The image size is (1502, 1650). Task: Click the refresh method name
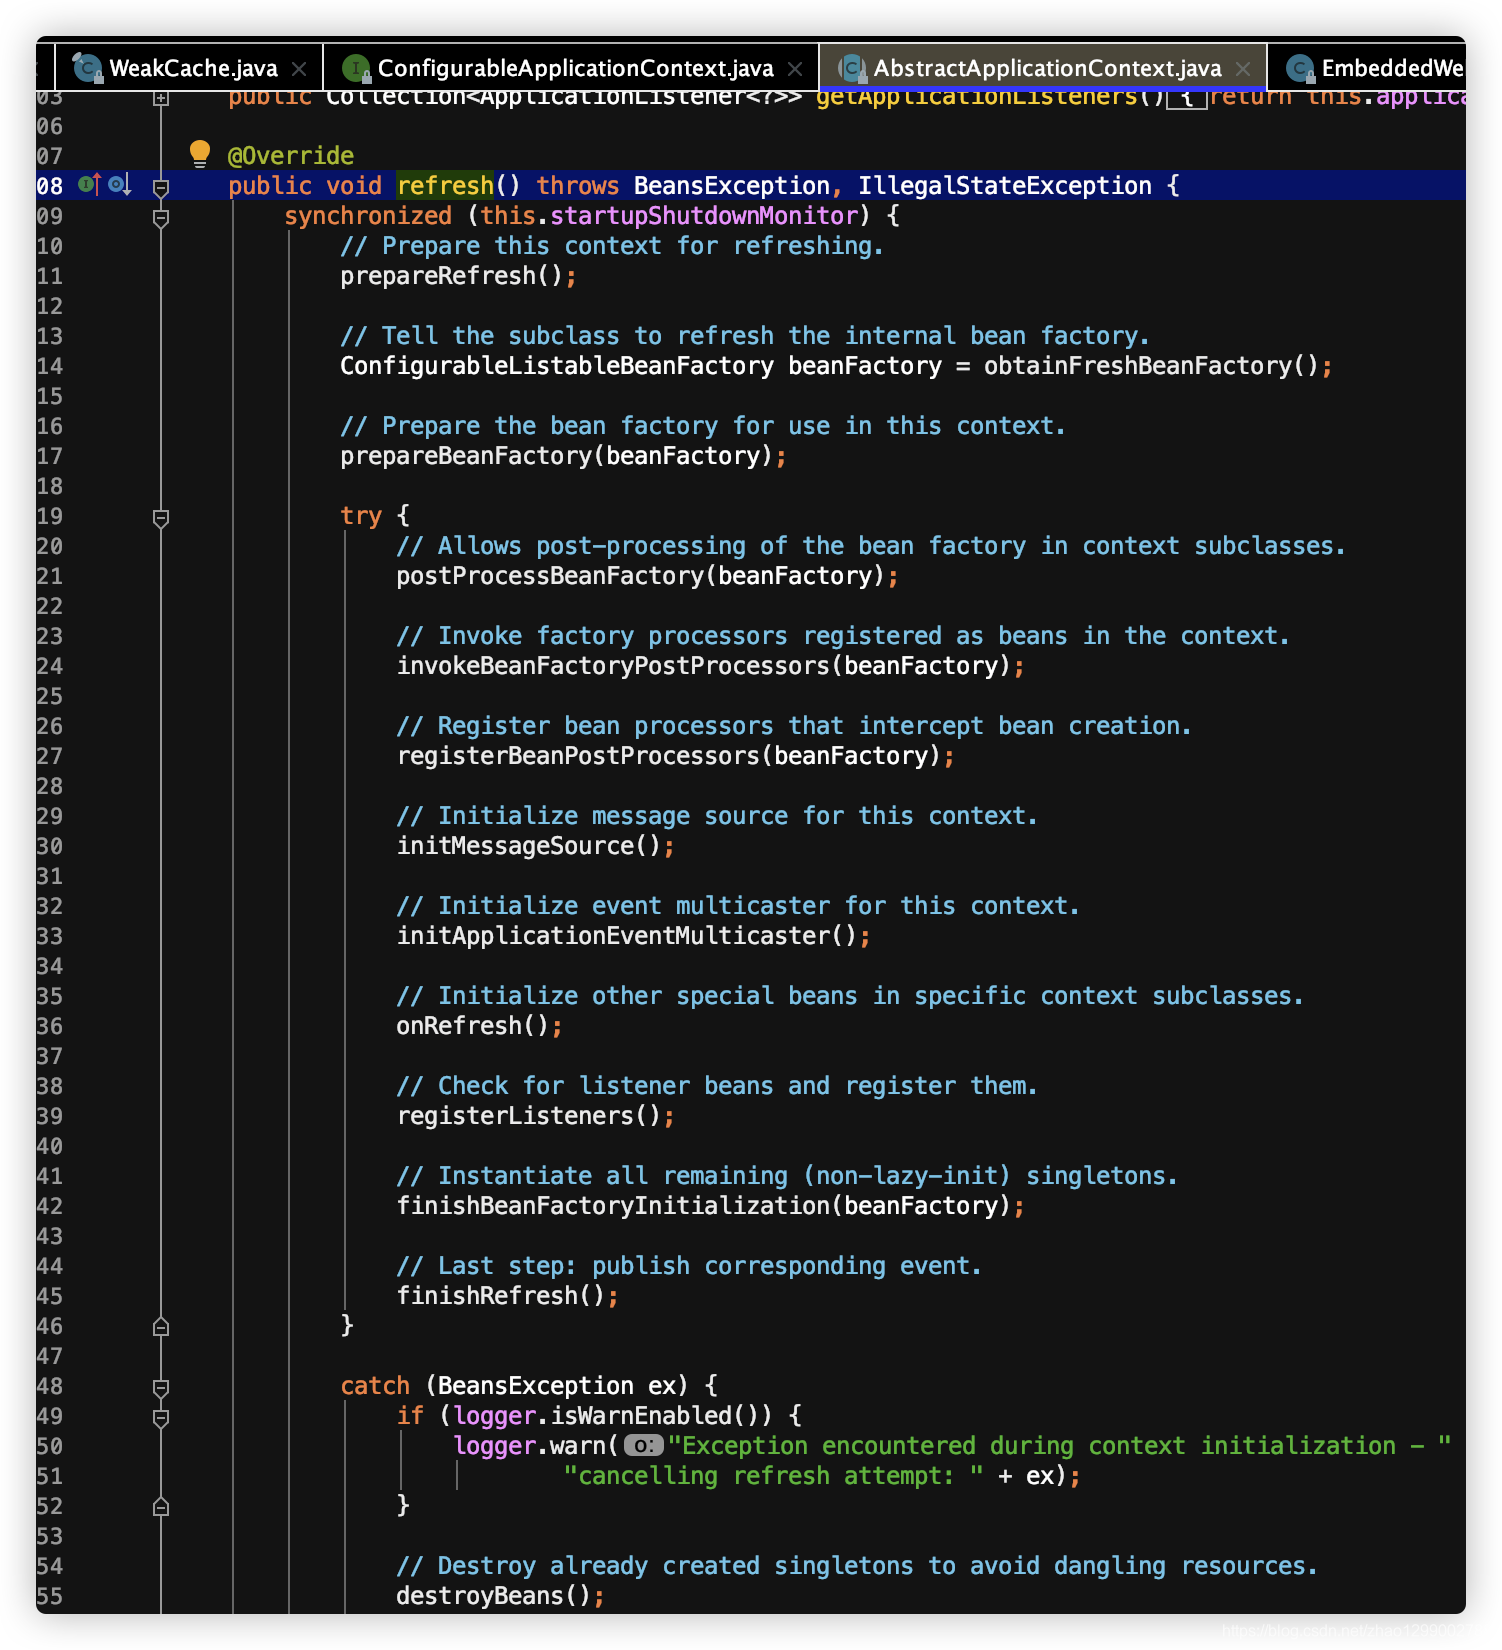(445, 186)
